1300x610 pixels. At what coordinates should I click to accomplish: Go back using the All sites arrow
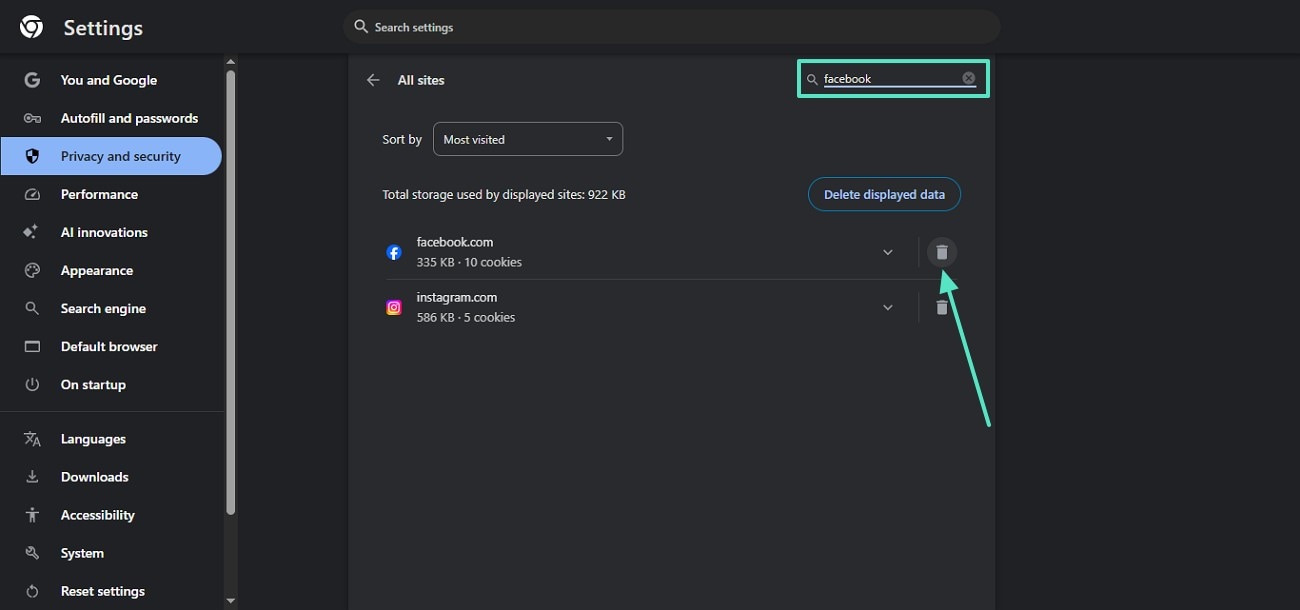[373, 80]
